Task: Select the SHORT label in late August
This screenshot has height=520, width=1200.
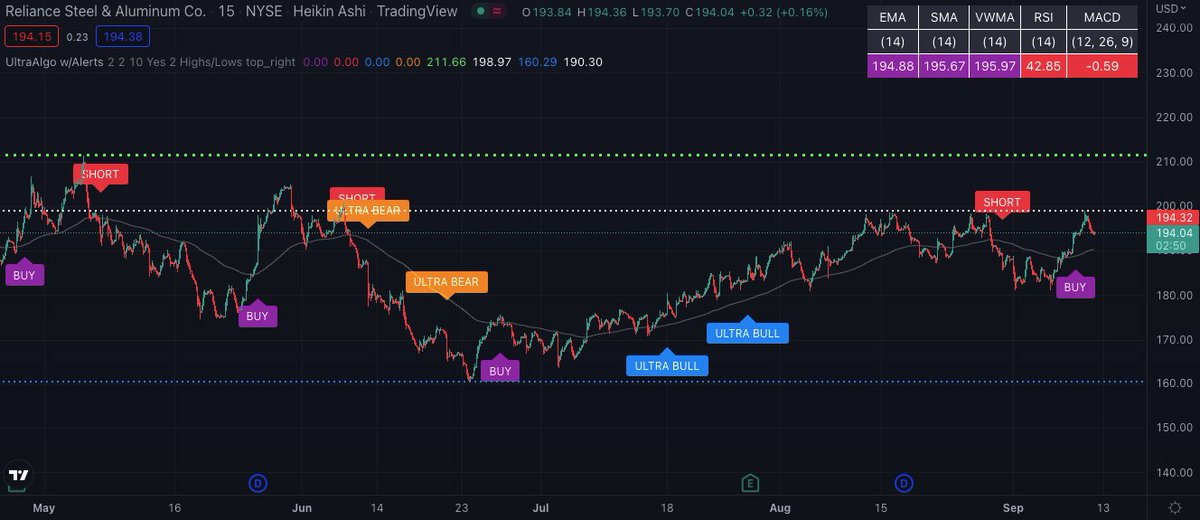Action: coord(1002,202)
